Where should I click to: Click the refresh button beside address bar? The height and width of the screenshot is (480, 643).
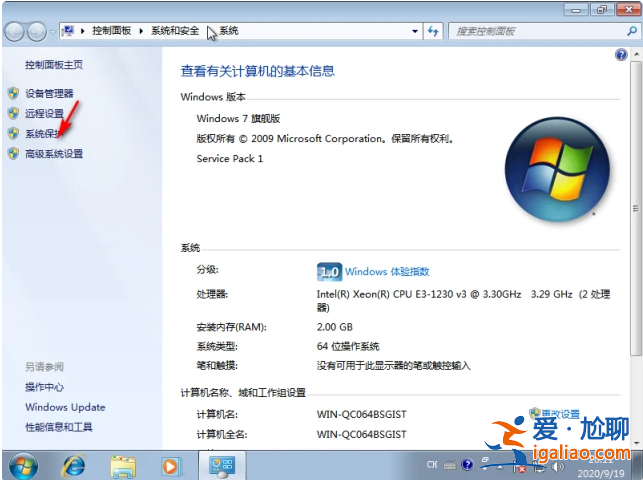coord(433,31)
